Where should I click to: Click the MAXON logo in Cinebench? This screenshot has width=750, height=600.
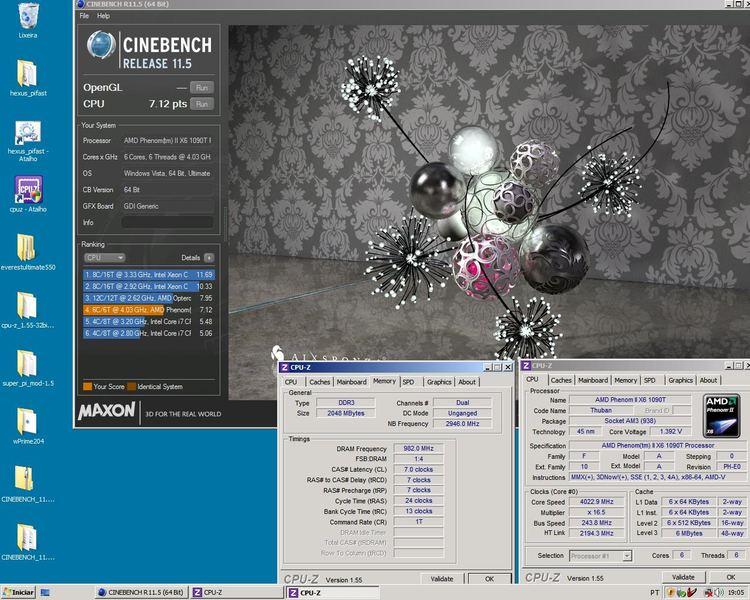click(106, 411)
